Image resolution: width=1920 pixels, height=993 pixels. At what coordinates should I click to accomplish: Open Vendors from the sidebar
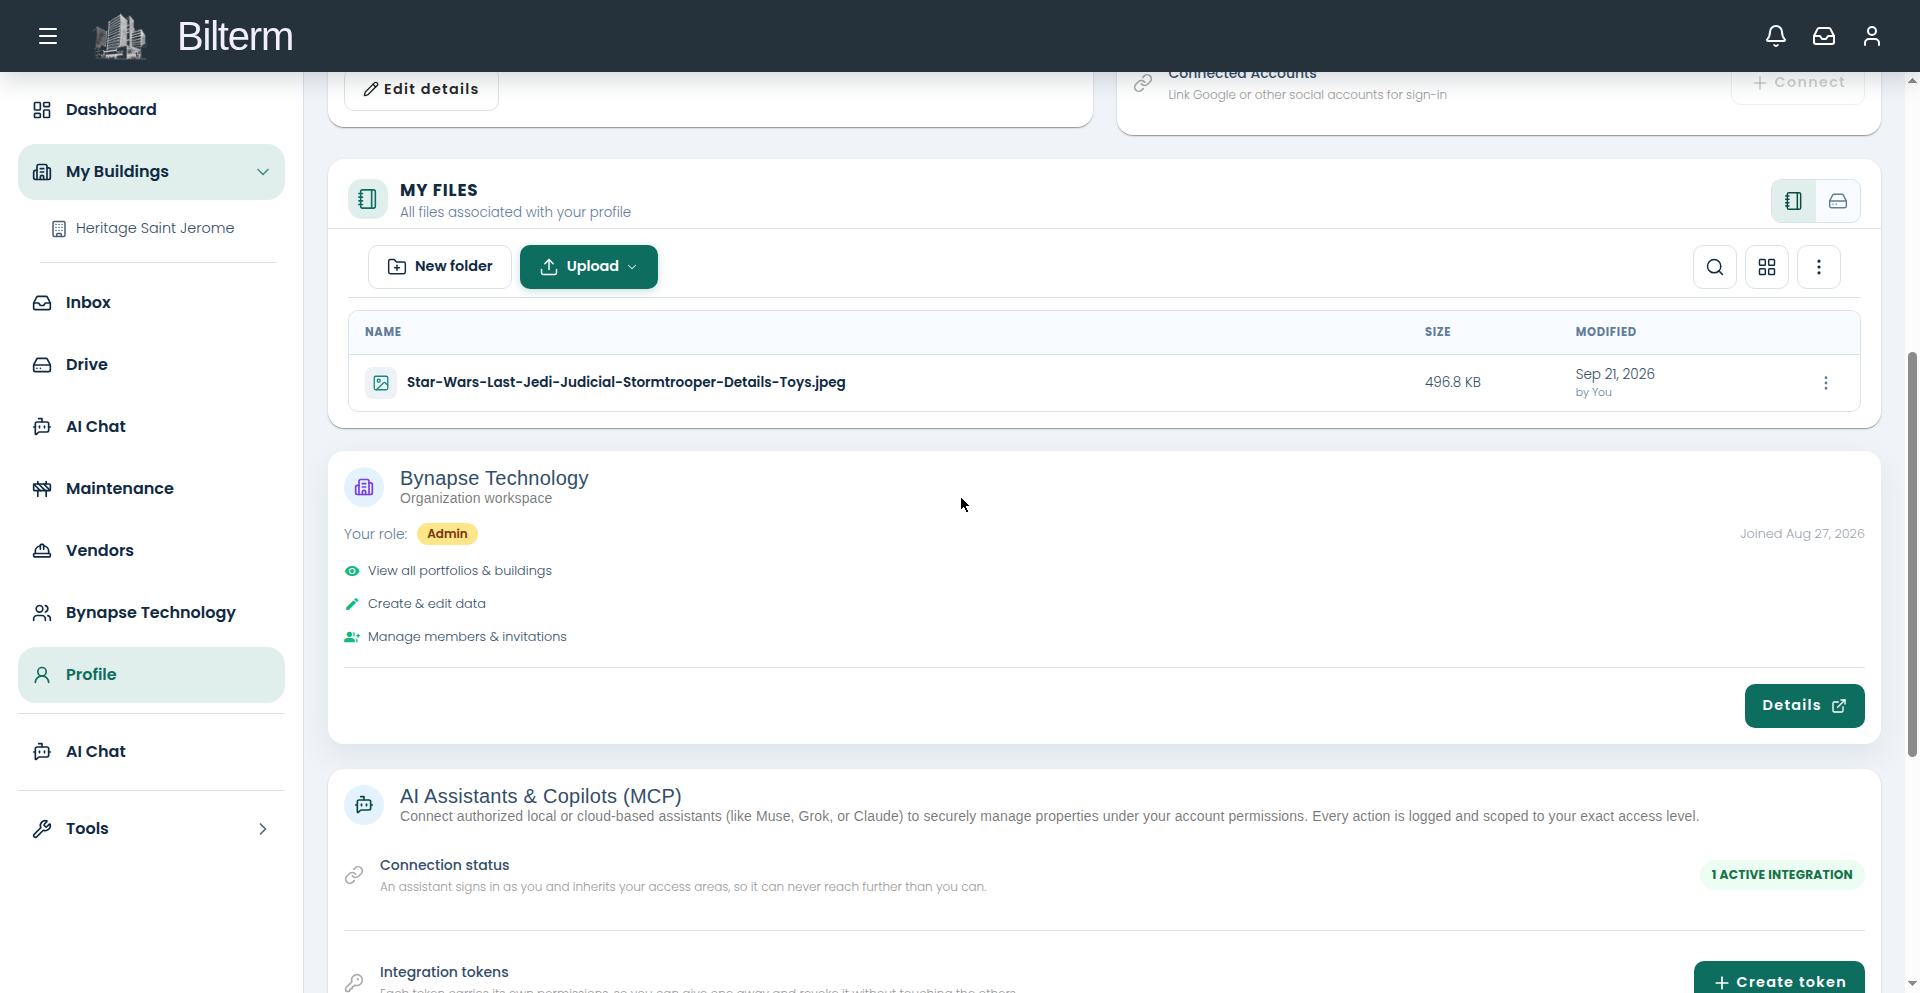coord(151,551)
